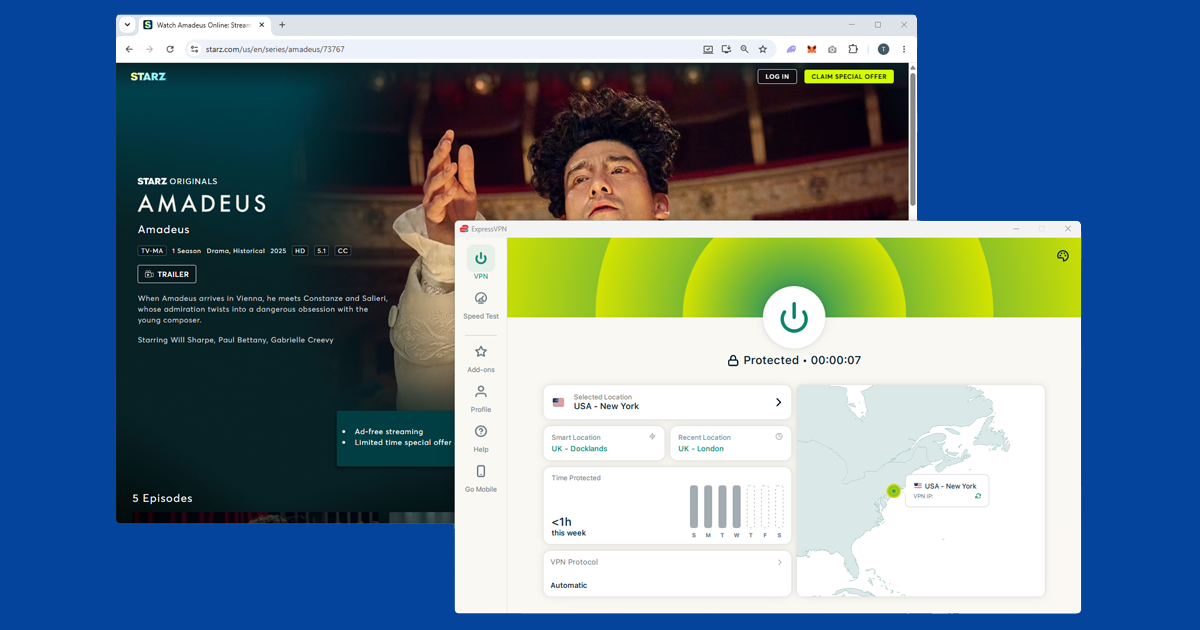Open Chrome tab search dropdown arrow
Image resolution: width=1200 pixels, height=630 pixels.
tap(127, 24)
